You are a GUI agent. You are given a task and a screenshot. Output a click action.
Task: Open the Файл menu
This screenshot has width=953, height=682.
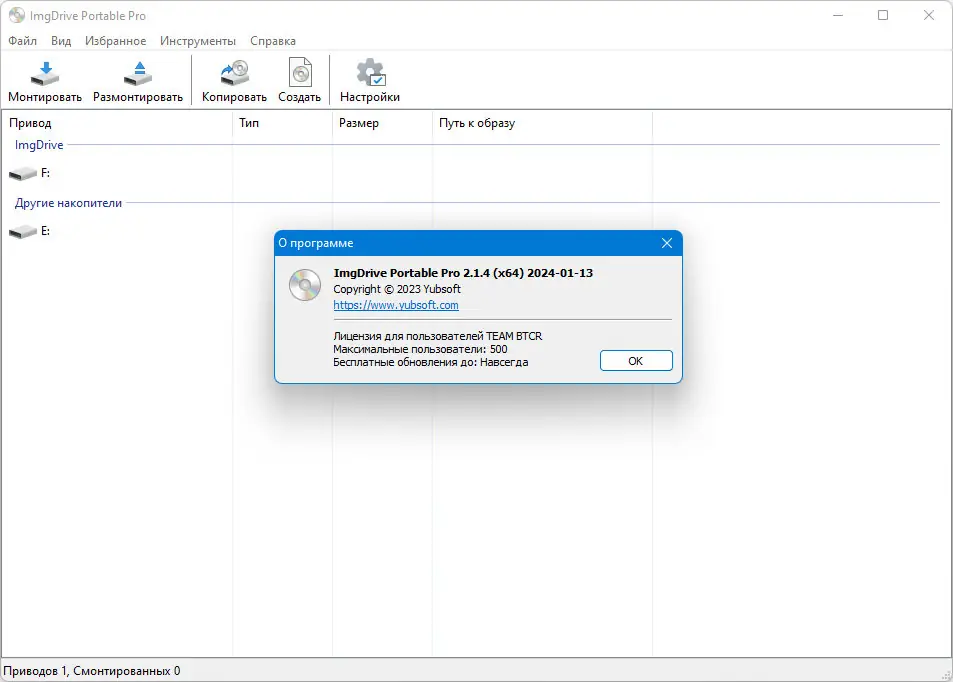(x=22, y=41)
